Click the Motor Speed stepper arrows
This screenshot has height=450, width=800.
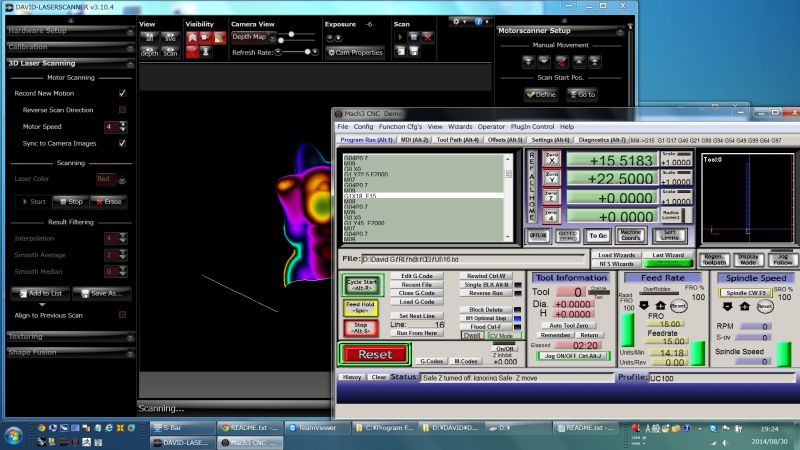coord(123,127)
